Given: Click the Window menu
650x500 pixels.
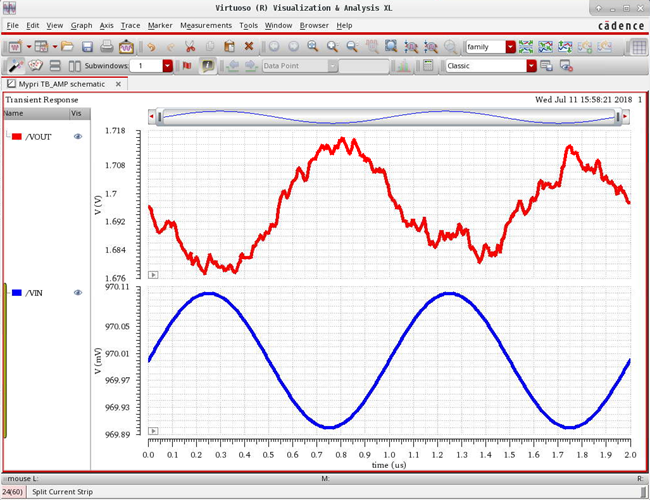Looking at the screenshot, I should (x=279, y=26).
